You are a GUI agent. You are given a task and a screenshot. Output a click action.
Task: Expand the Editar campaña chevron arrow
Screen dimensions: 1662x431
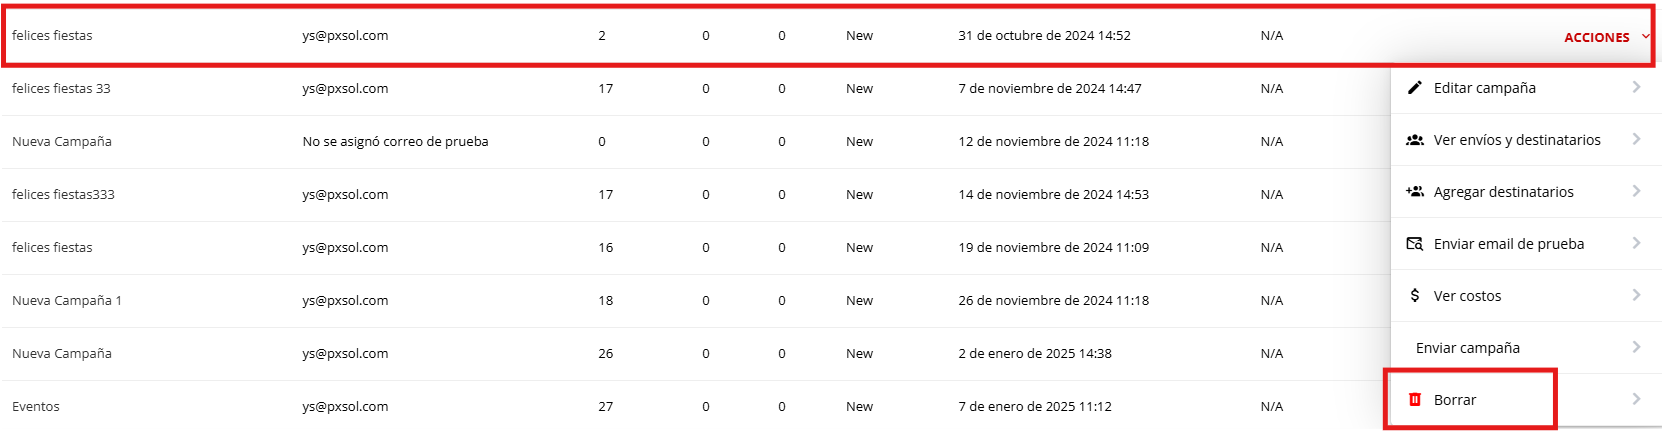[1636, 87]
